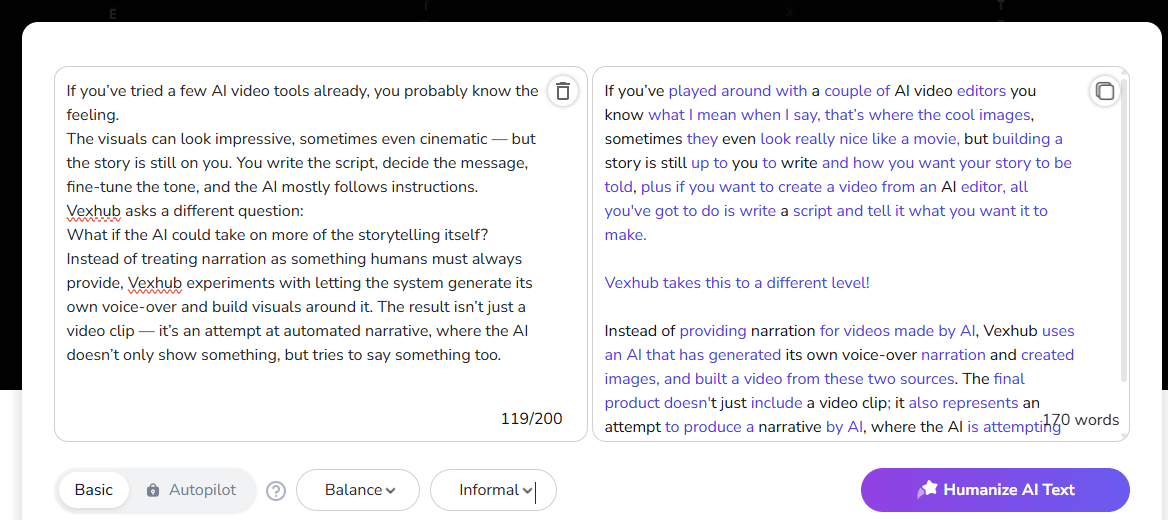Click the sparkle icon on the Humanize button
The height and width of the screenshot is (520, 1168).
pos(927,489)
